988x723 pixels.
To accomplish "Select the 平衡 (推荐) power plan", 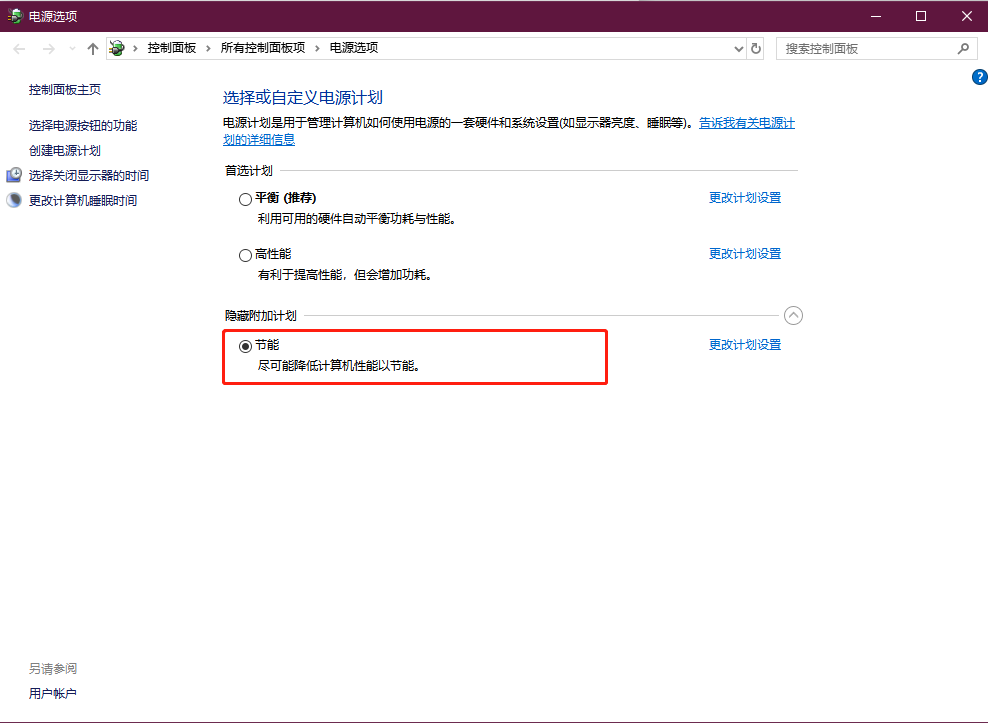I will 245,199.
